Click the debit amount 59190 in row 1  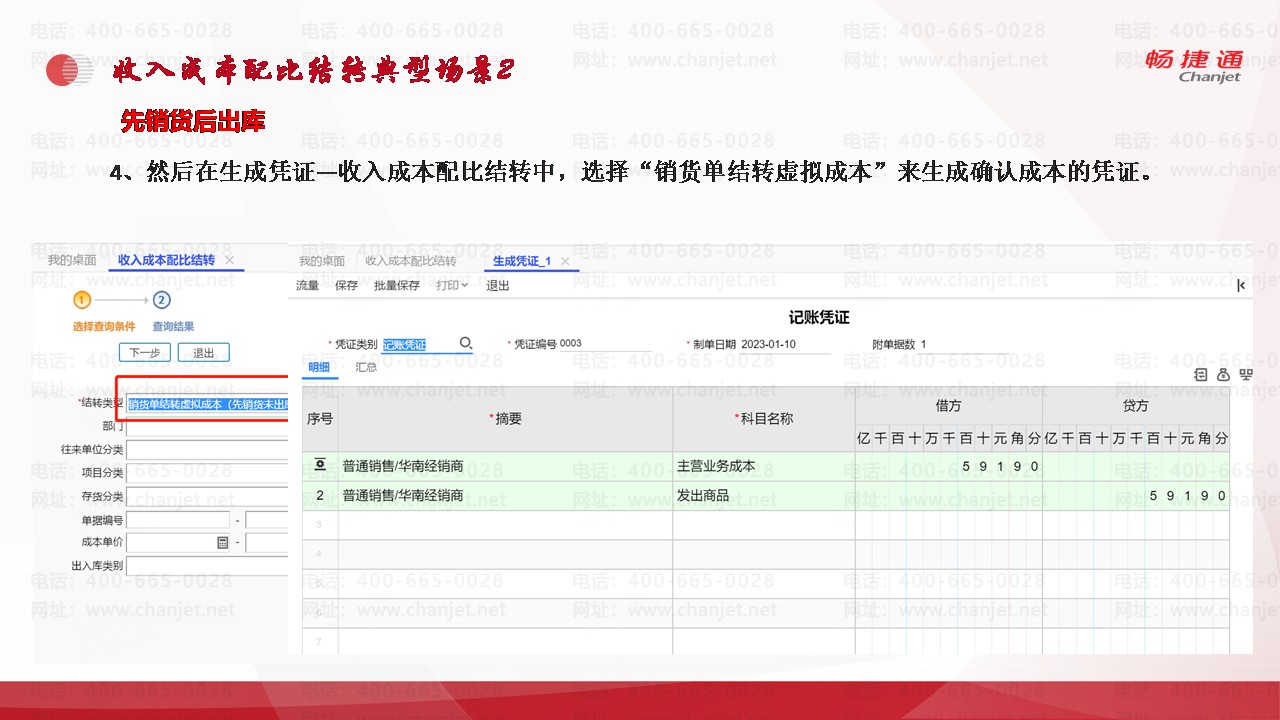(x=1001, y=466)
